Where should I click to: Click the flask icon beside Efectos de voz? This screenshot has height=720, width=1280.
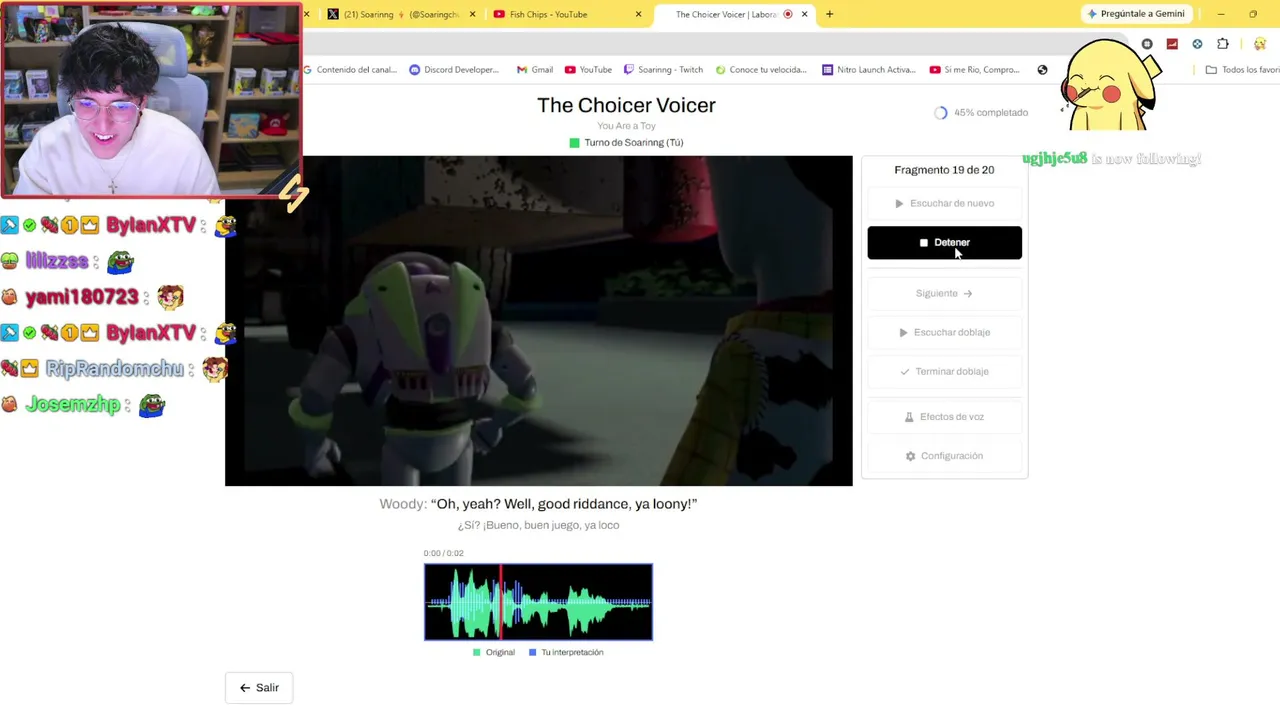tap(909, 417)
